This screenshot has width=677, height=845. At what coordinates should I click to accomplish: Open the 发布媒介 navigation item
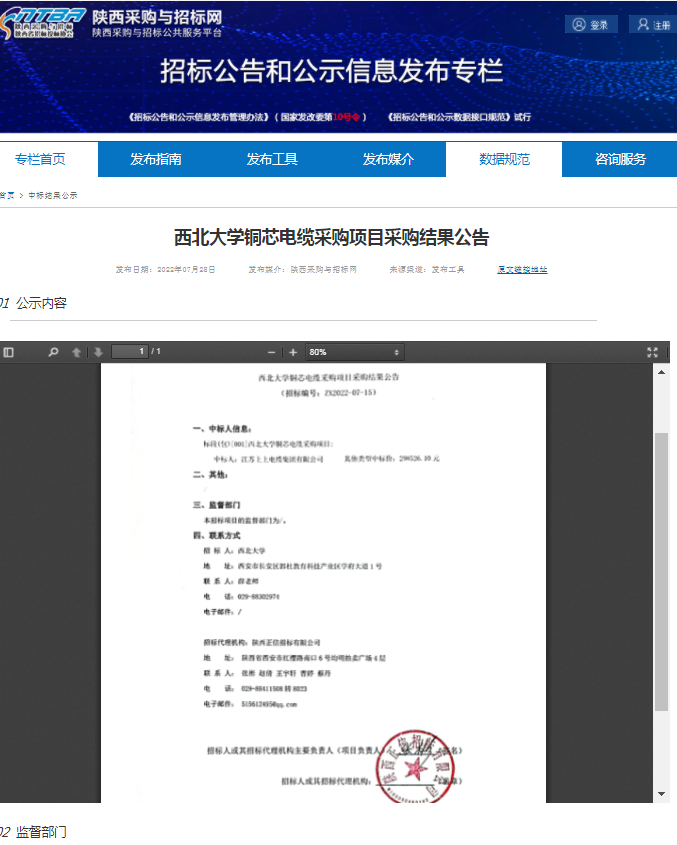(x=388, y=159)
